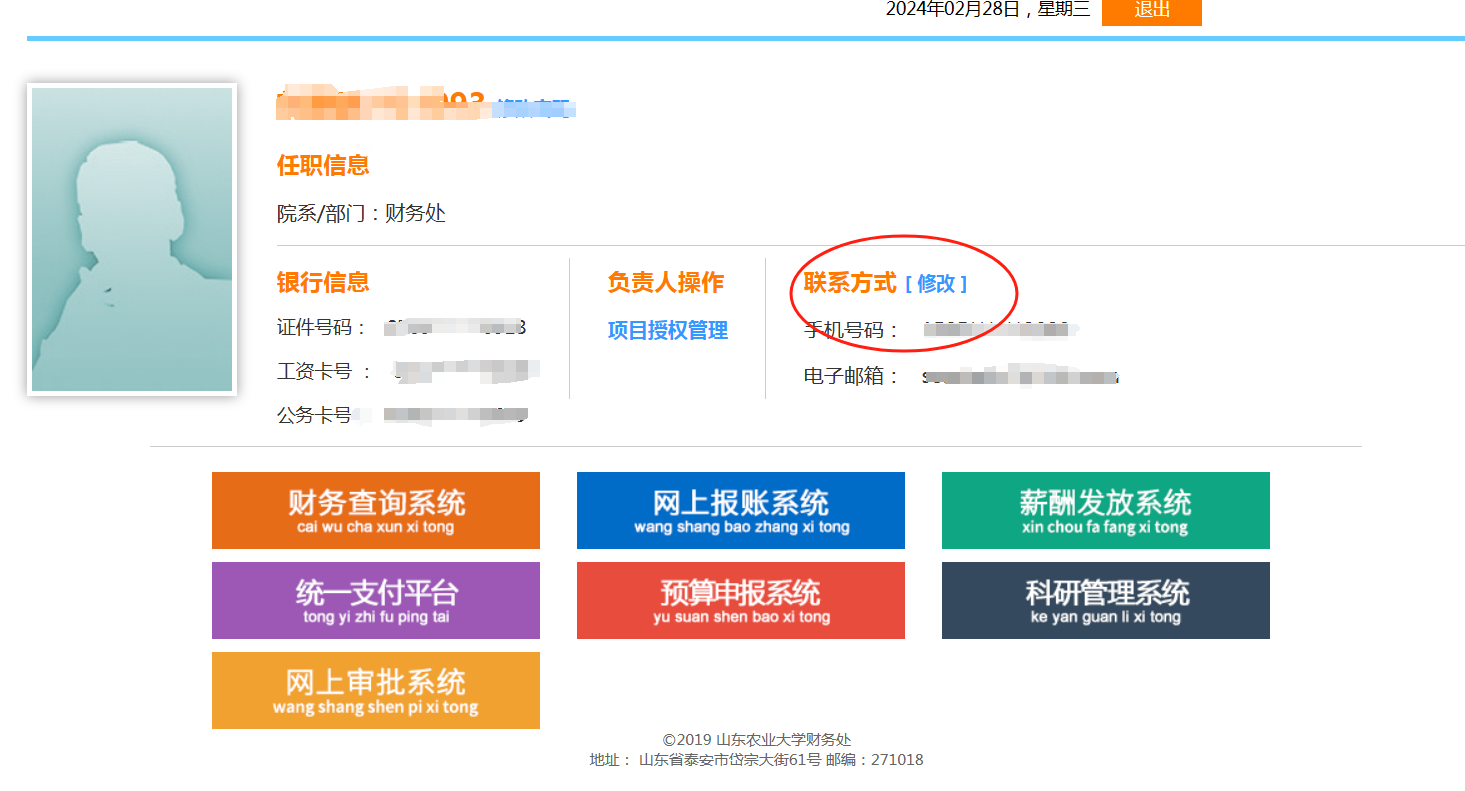Open the 项目授权管理 link
The image size is (1465, 791).
point(667,330)
